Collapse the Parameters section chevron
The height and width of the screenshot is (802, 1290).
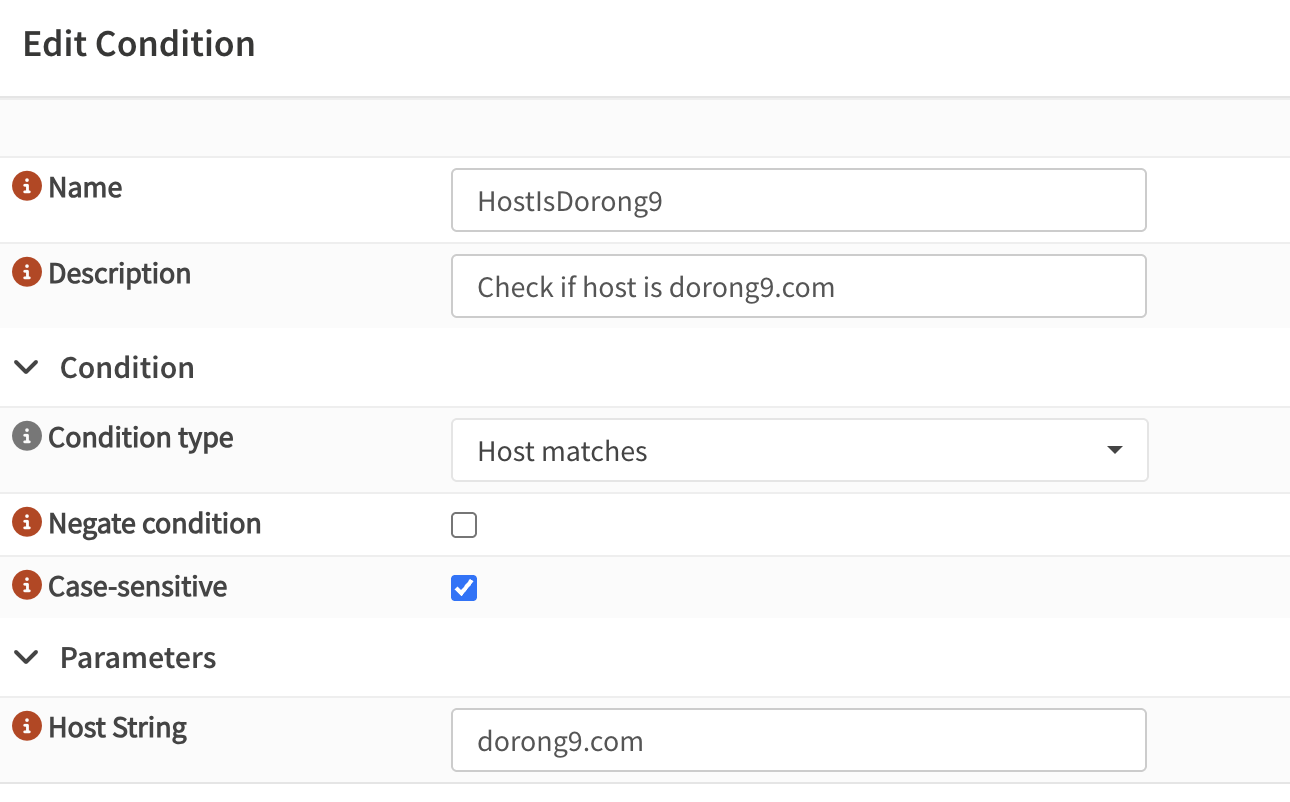tap(28, 657)
